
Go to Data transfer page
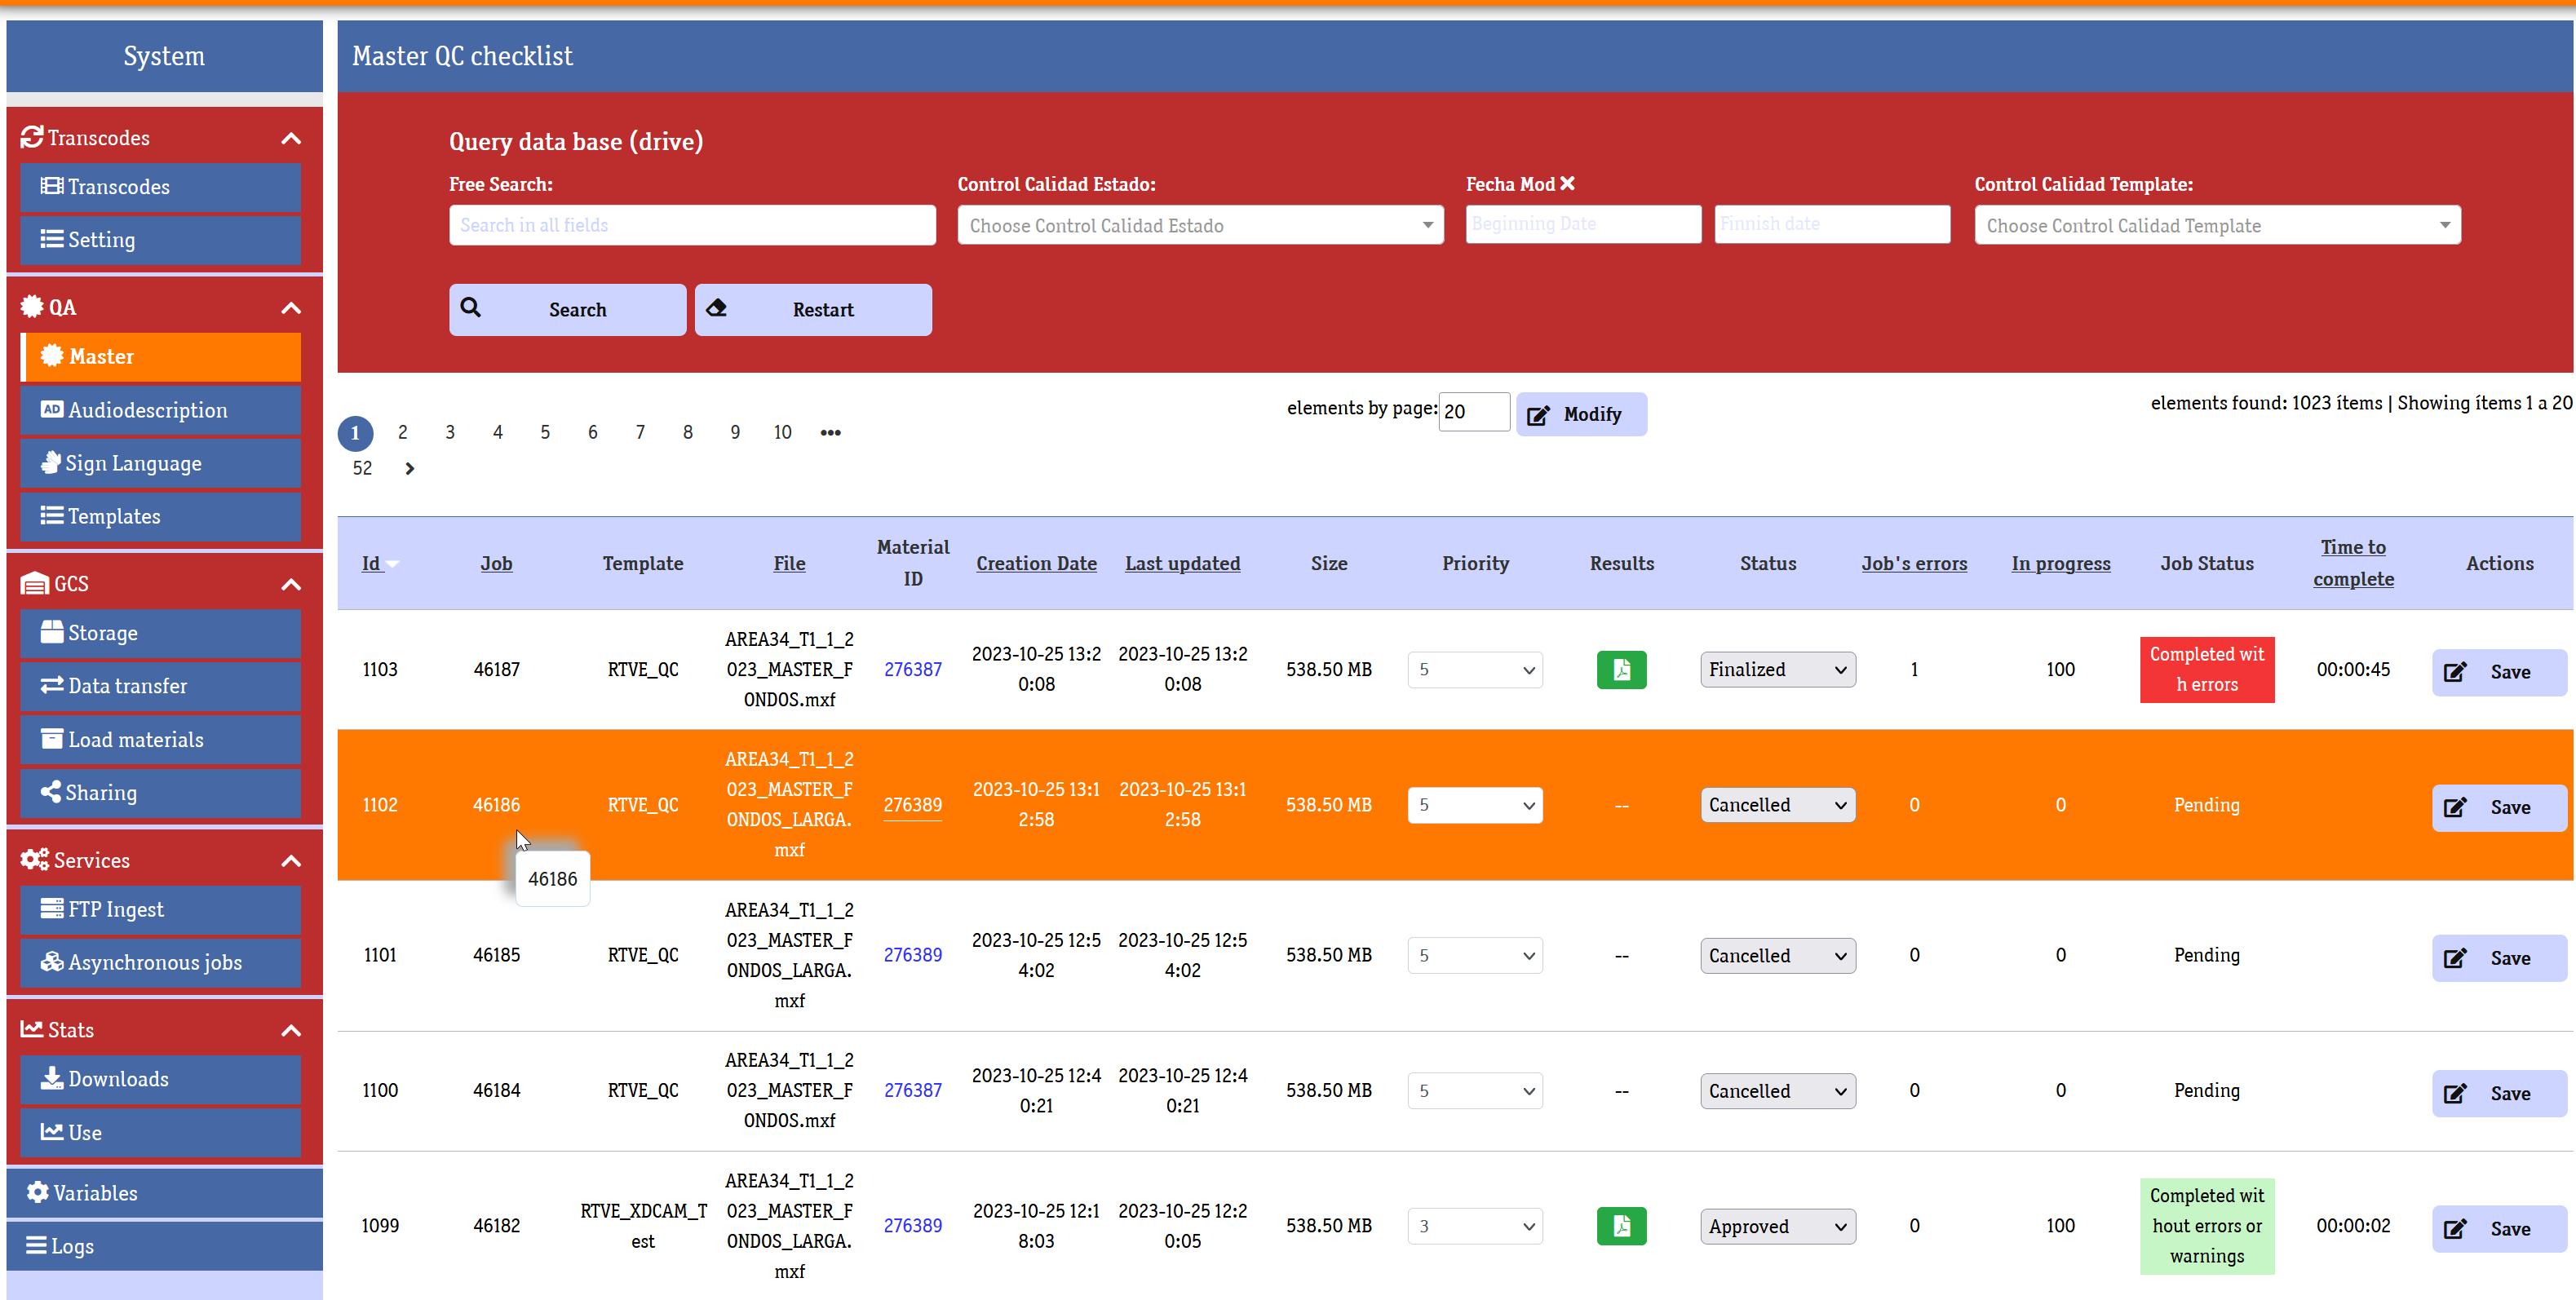[x=160, y=686]
